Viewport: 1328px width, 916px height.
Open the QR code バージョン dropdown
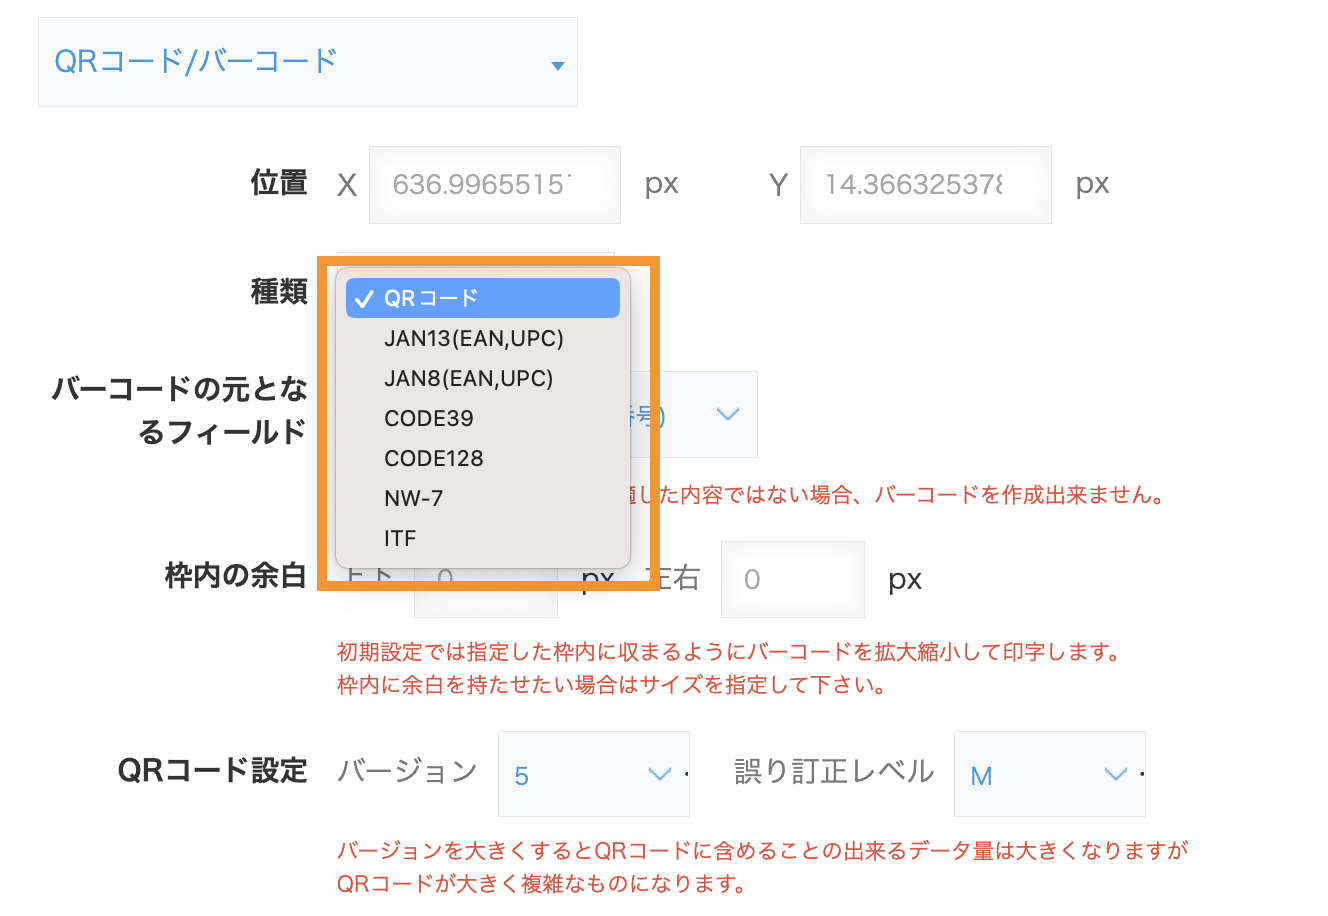[x=594, y=774]
